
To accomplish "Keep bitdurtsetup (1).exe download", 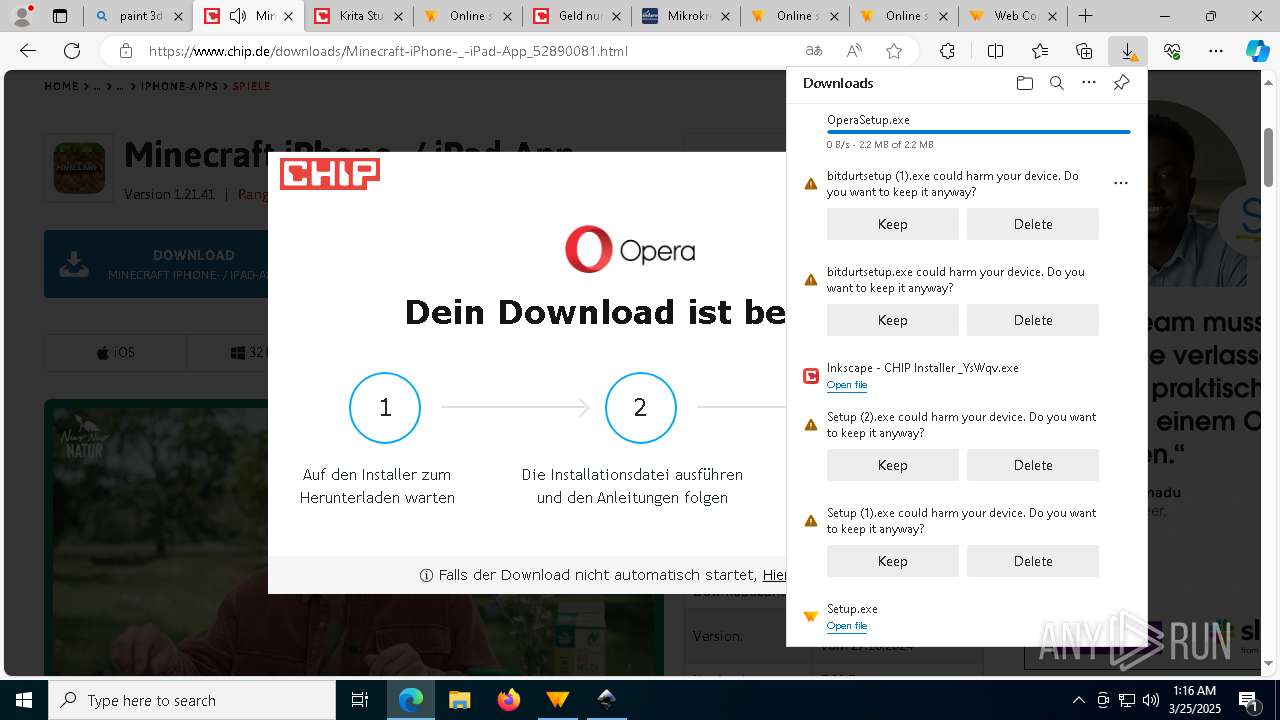I will 893,224.
